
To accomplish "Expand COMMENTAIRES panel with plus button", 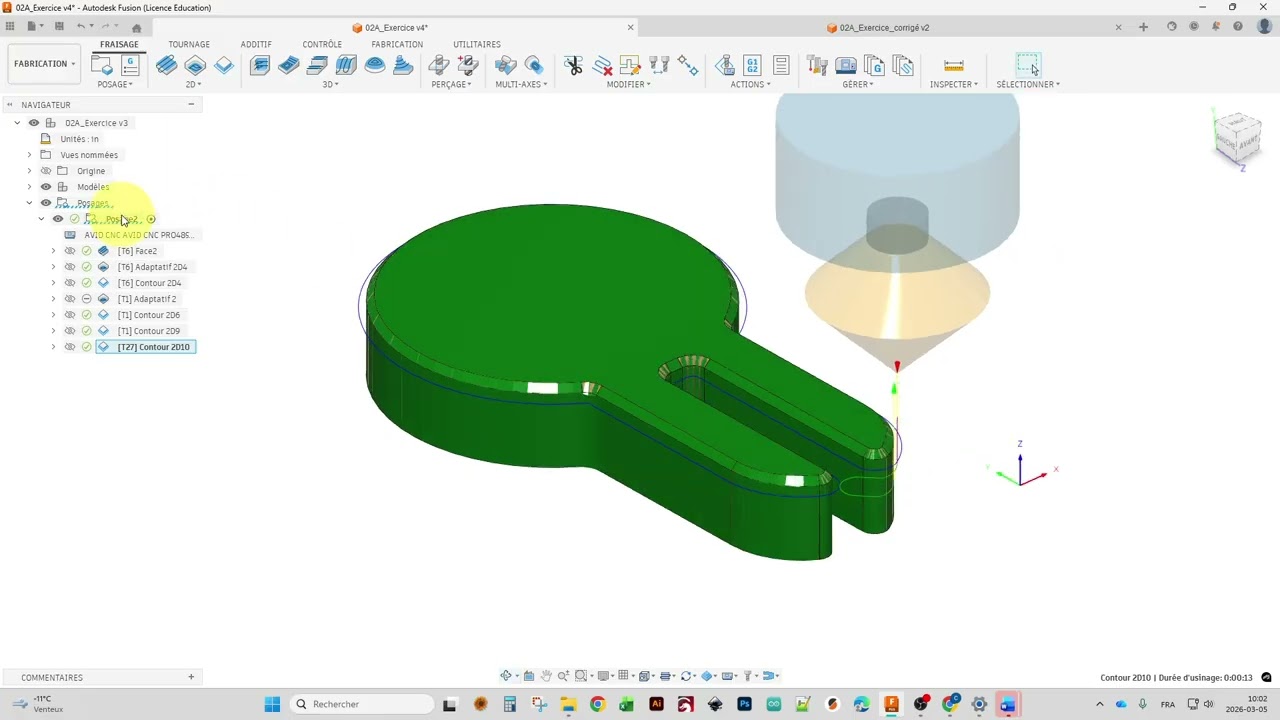I will [191, 677].
